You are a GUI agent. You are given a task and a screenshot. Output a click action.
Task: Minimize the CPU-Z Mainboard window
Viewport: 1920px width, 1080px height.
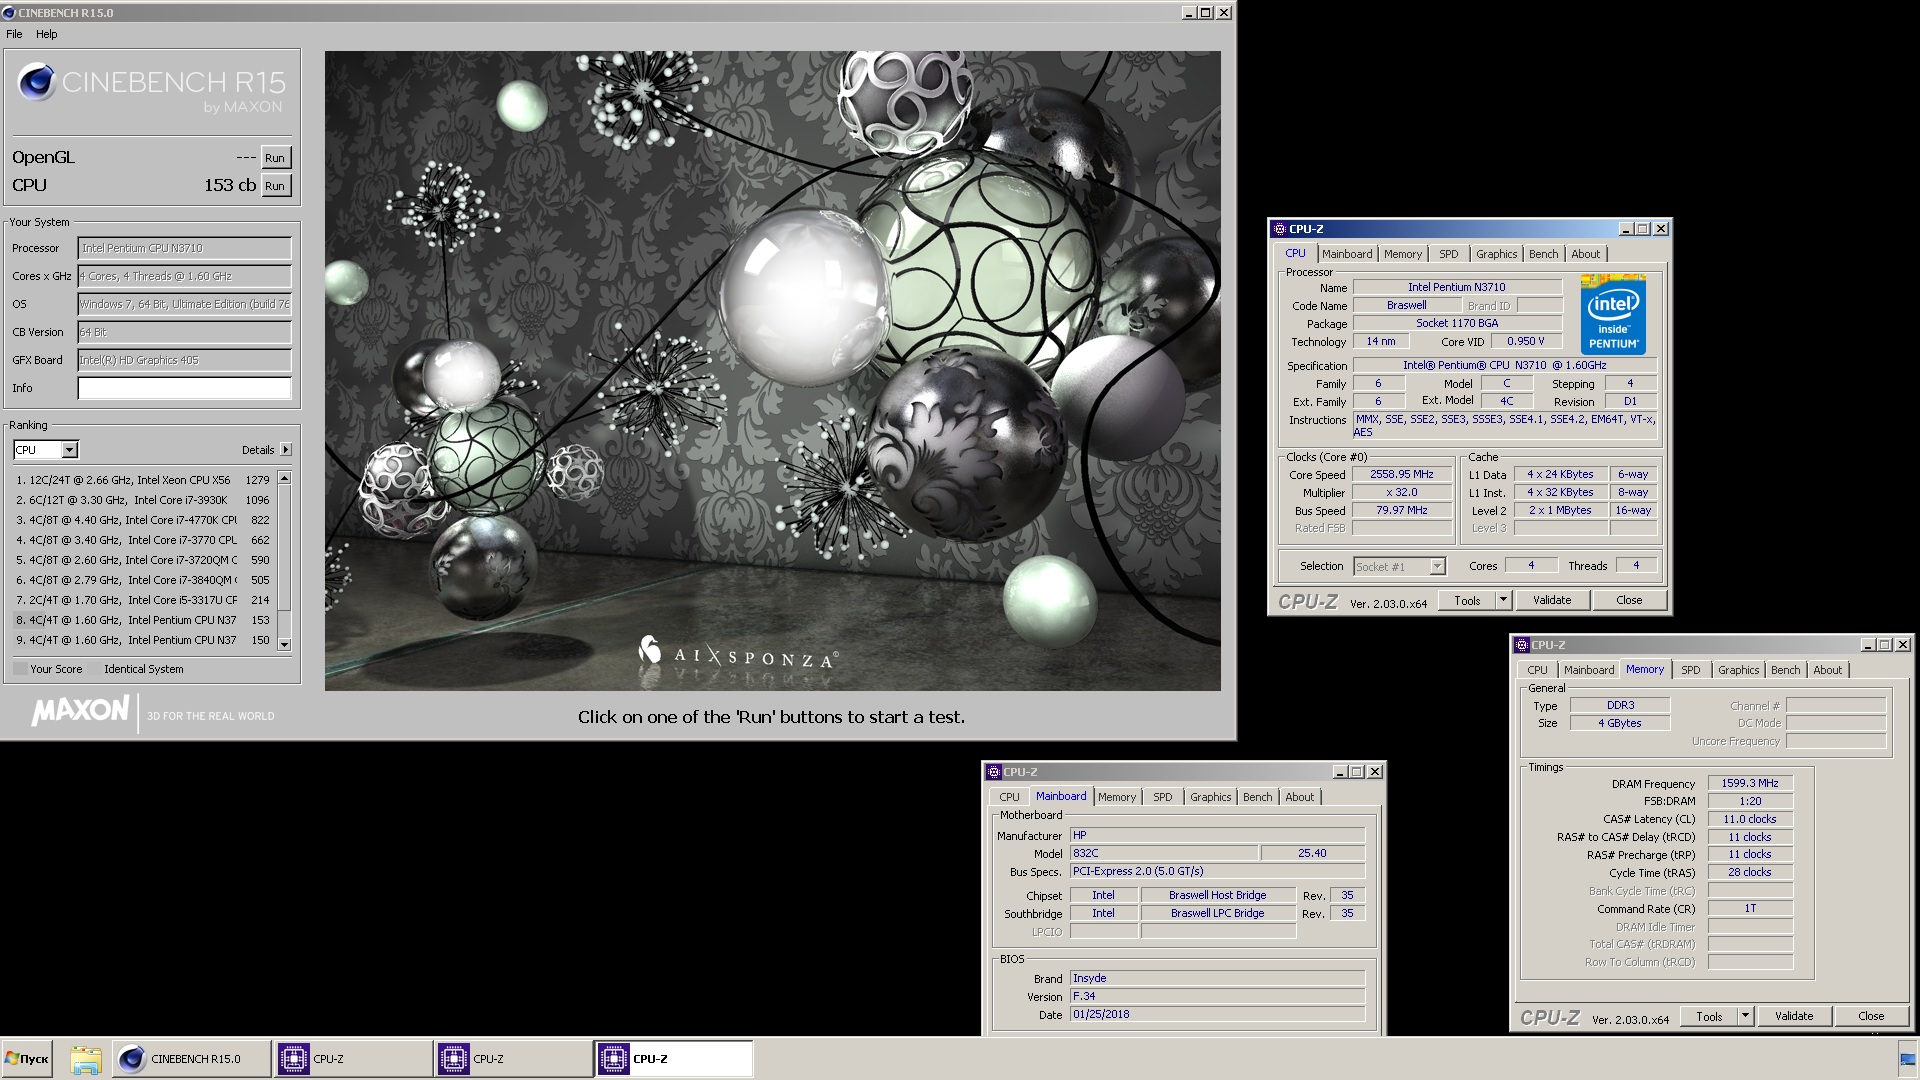[x=1339, y=772]
